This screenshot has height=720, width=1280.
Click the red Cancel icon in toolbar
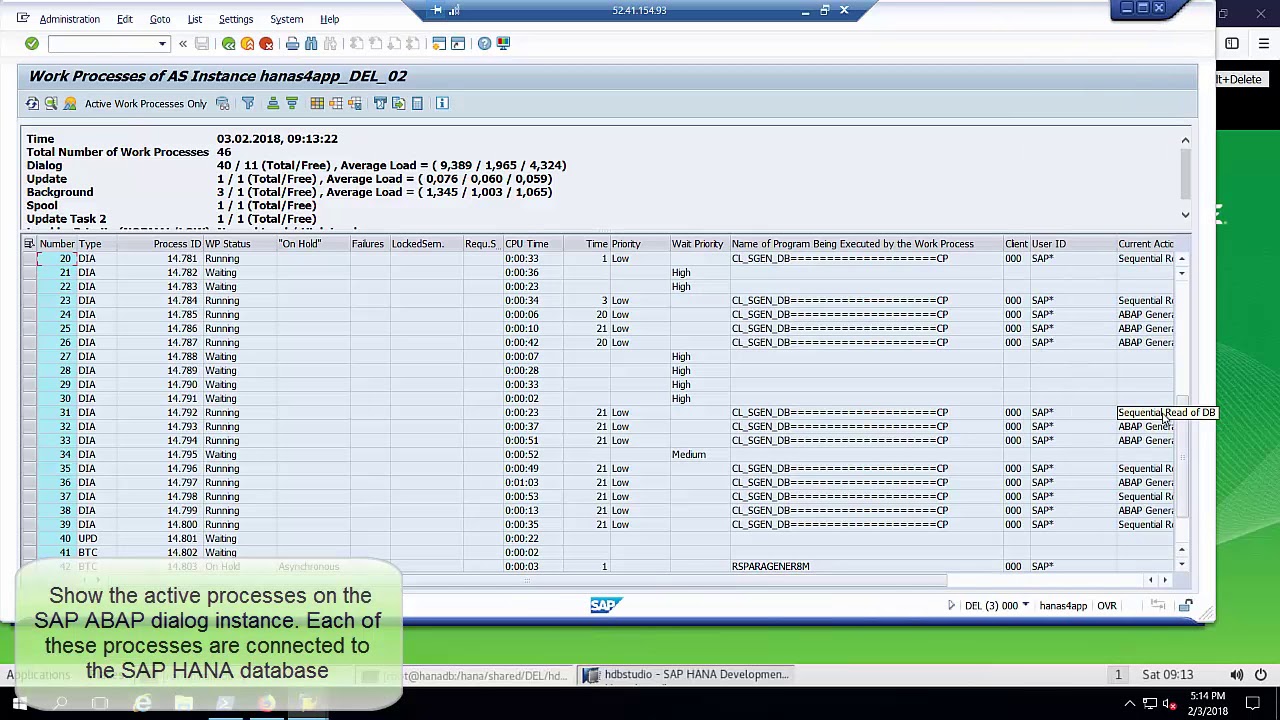pos(266,43)
